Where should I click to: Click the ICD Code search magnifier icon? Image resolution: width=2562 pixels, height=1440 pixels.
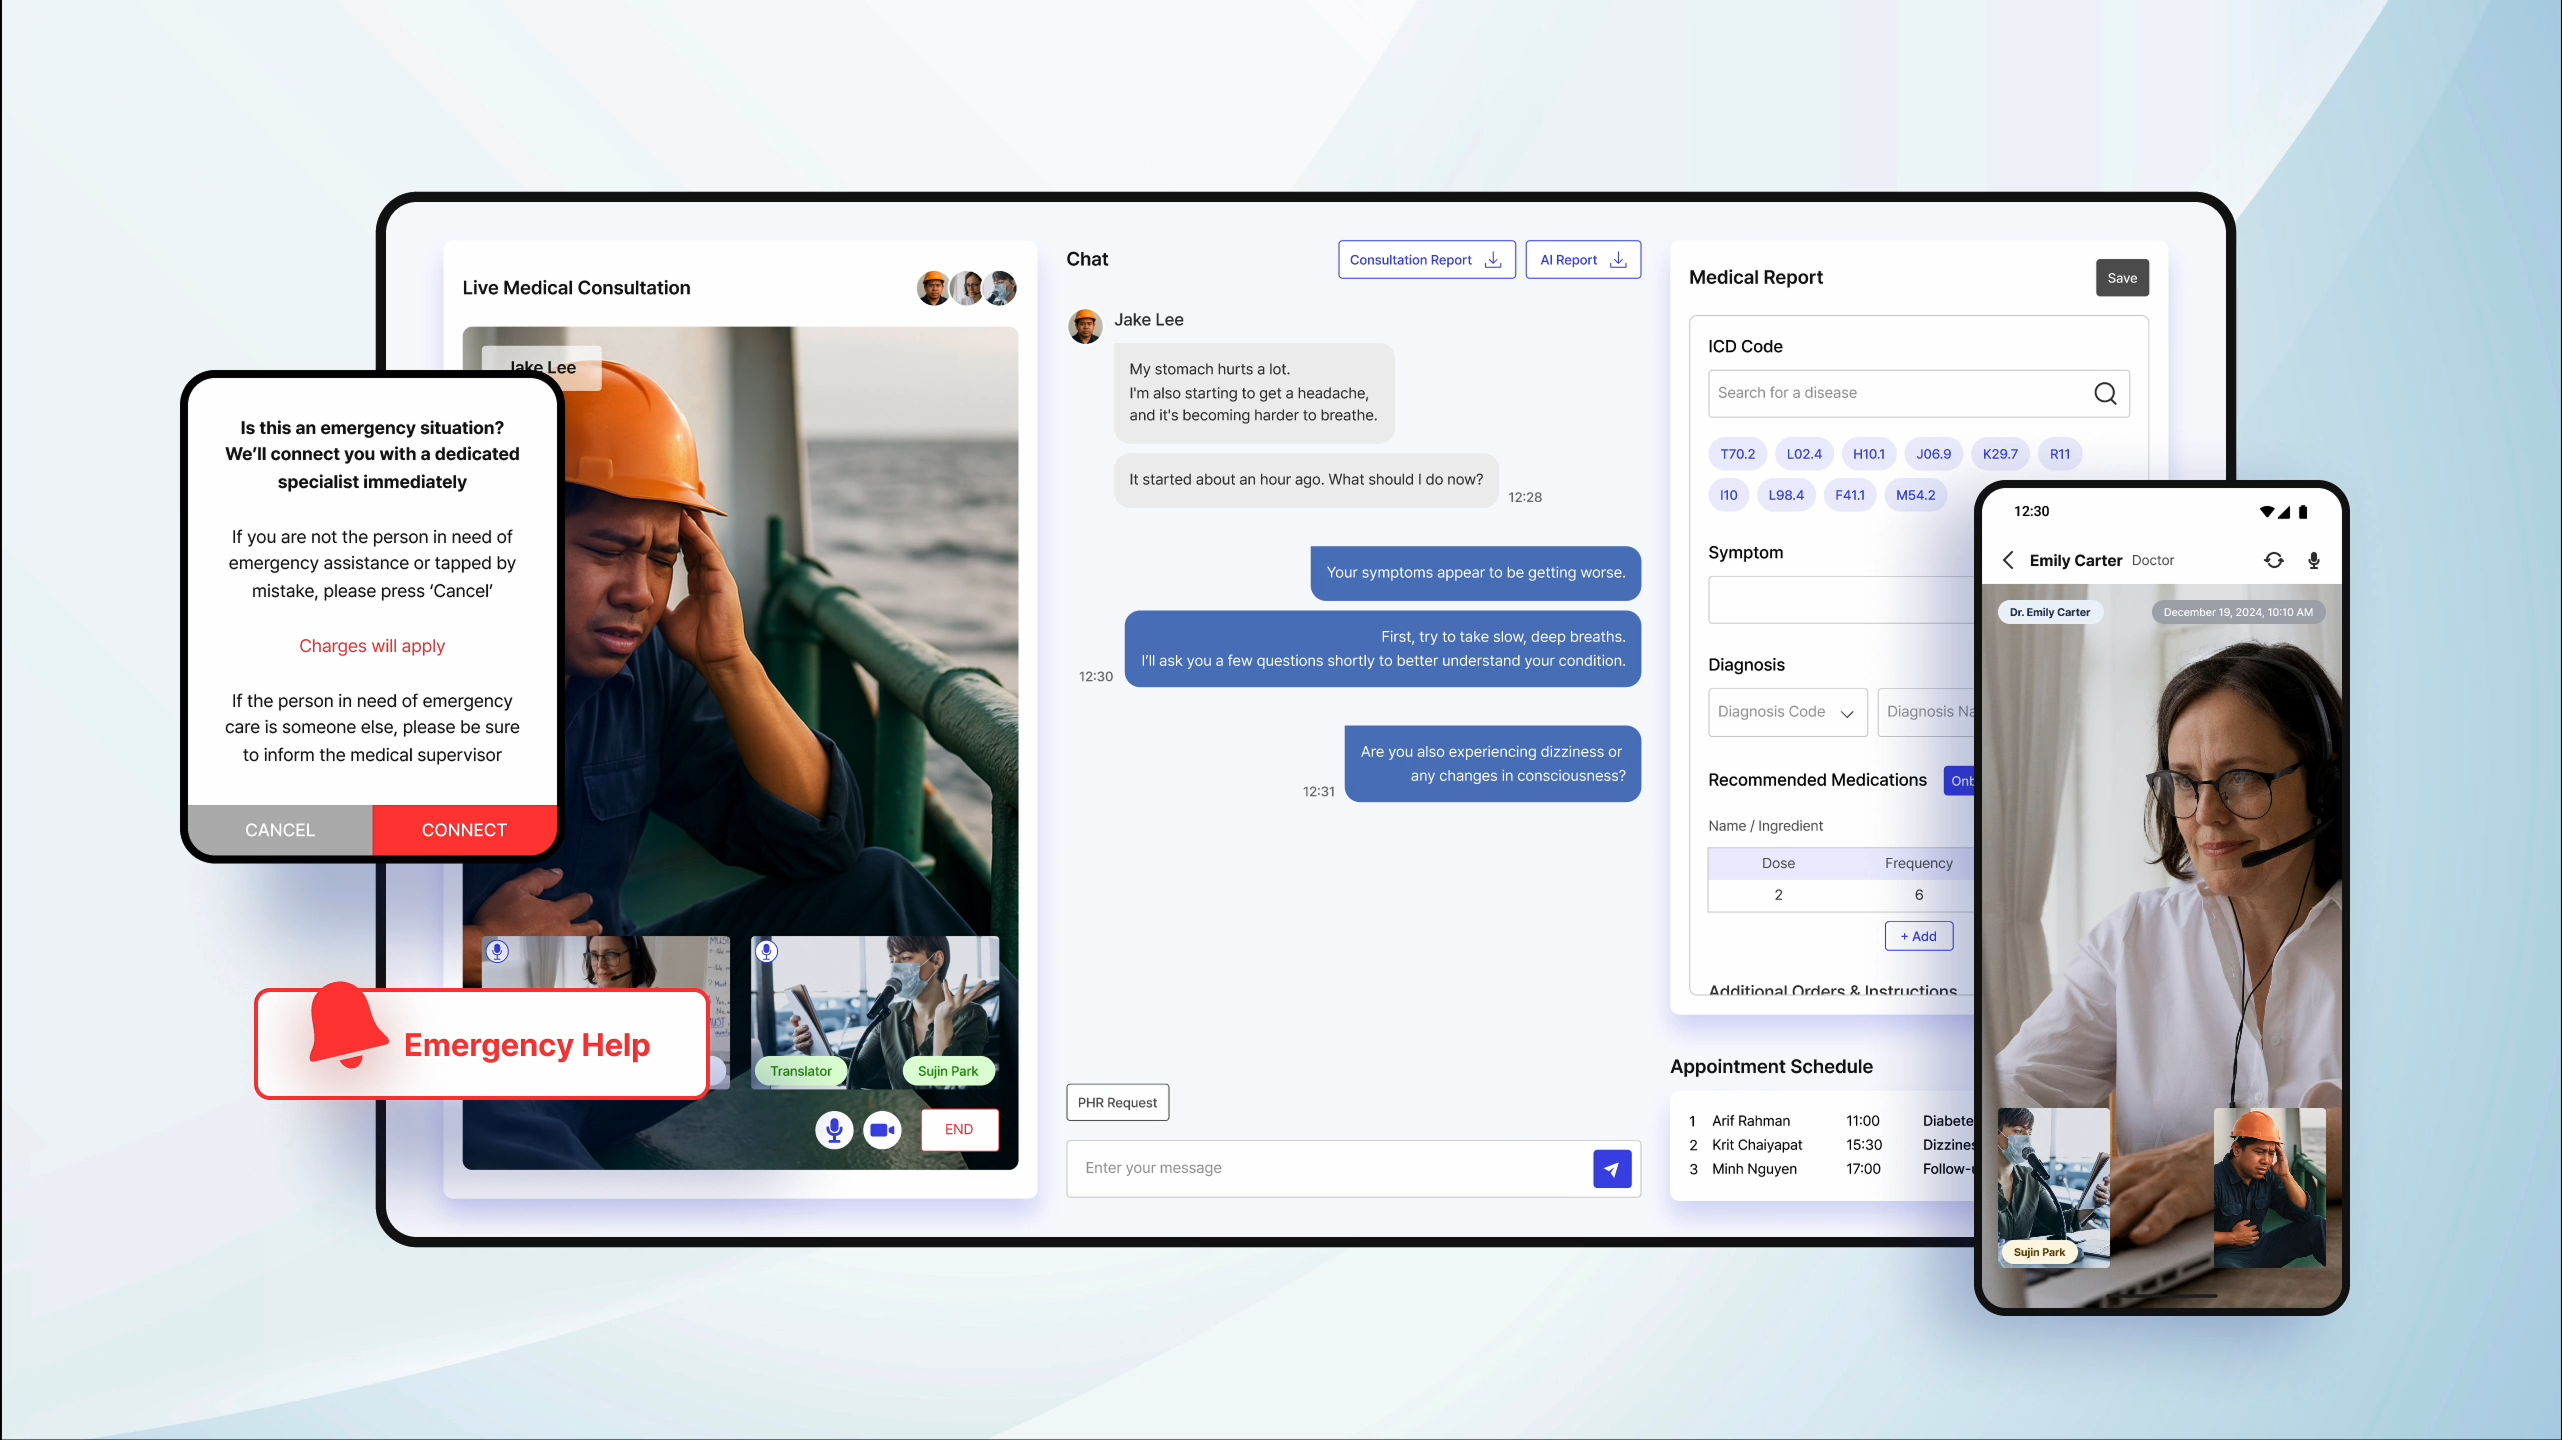[2105, 393]
